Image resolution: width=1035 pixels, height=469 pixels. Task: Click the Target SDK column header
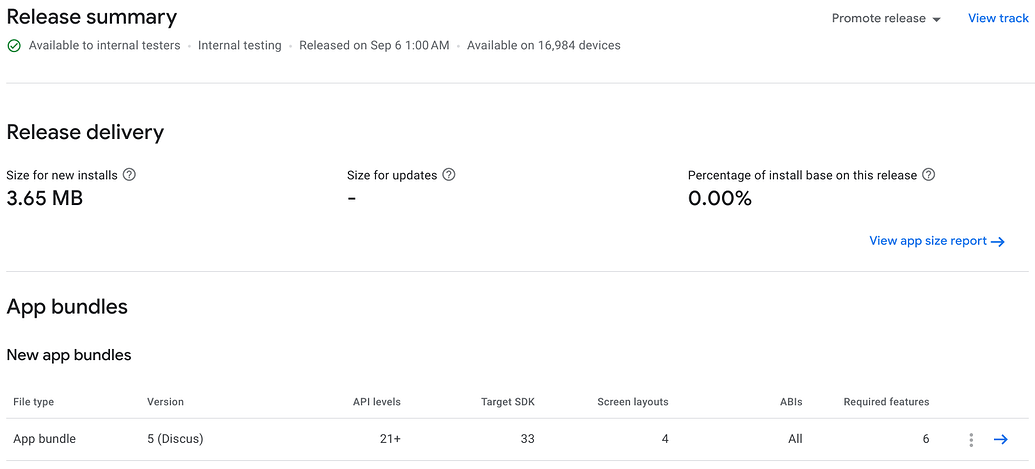[508, 402]
